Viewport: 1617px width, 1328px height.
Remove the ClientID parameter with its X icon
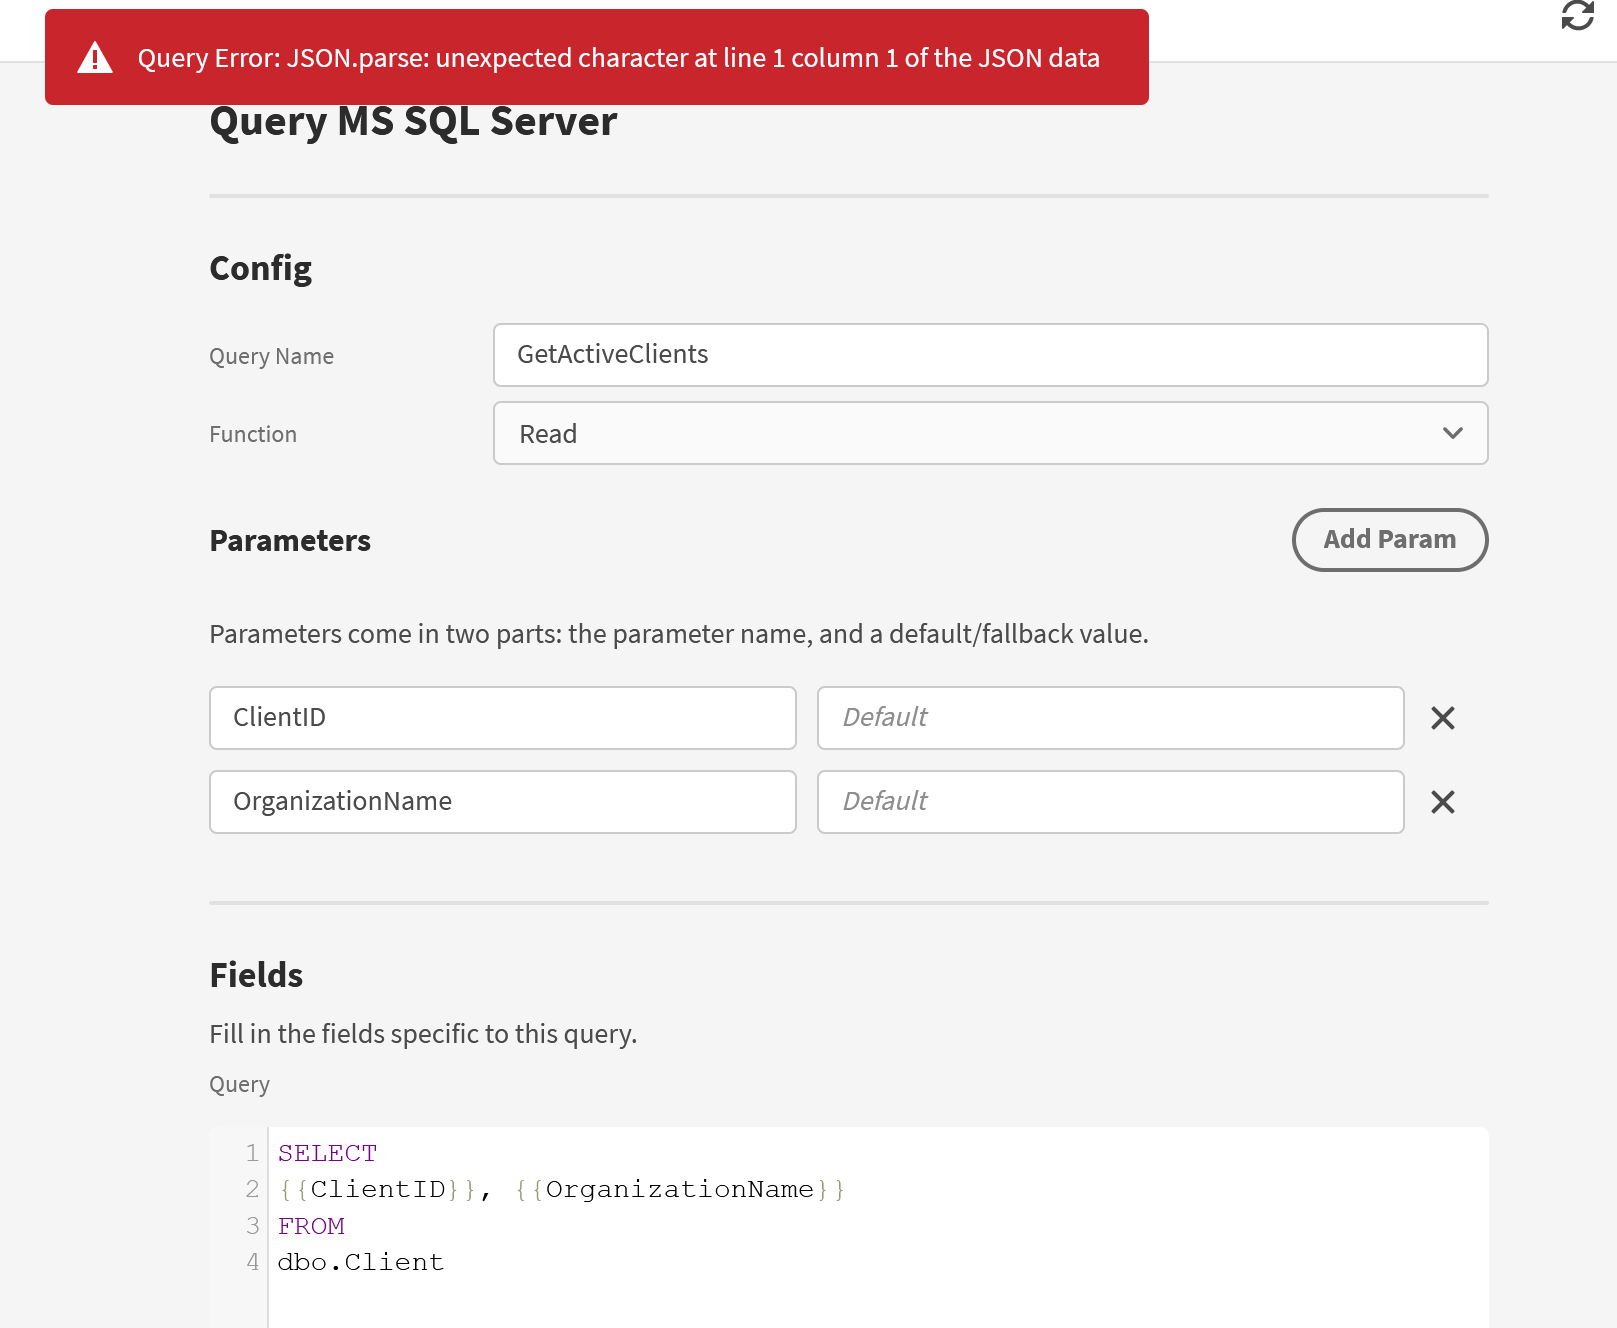point(1442,717)
